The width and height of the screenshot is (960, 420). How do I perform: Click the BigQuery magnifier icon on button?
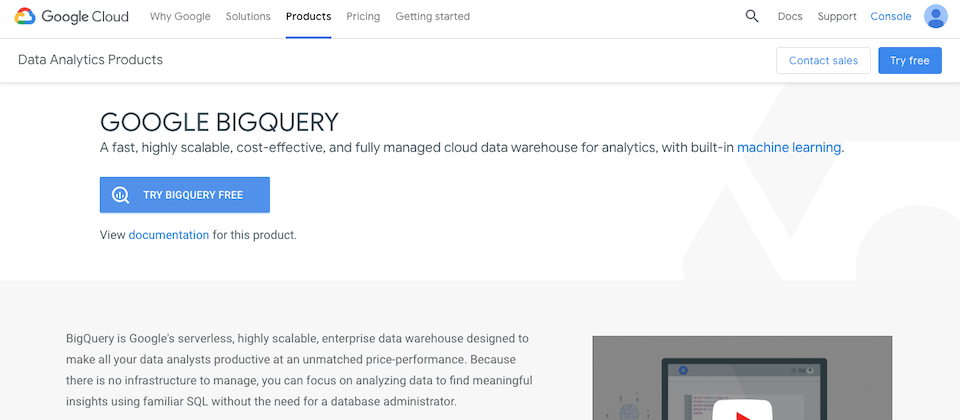tap(120, 195)
